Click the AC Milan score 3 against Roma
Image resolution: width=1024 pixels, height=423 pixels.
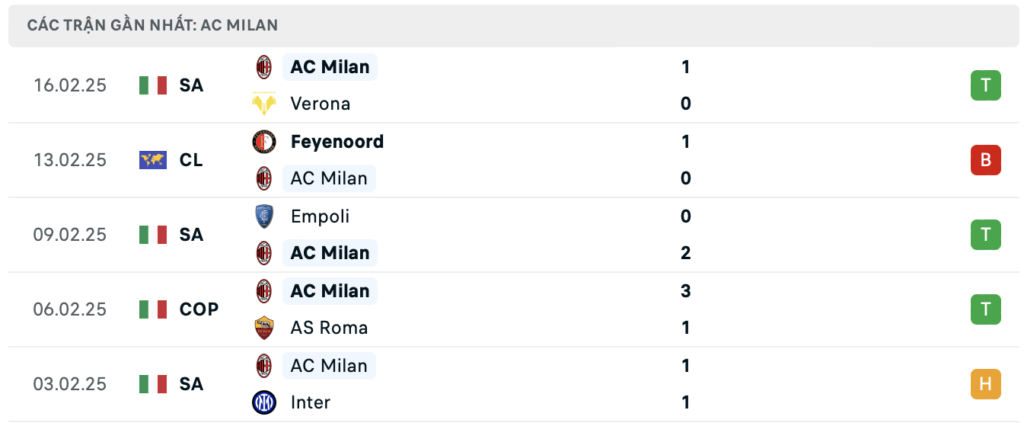[x=686, y=291]
